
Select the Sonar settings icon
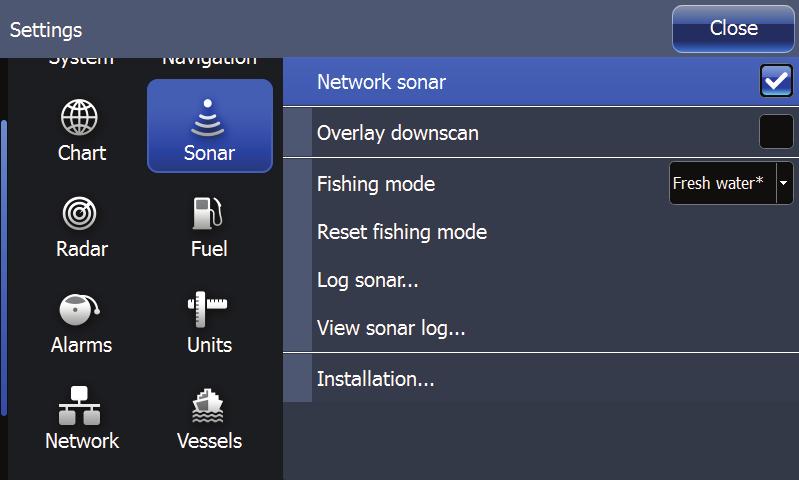[x=207, y=118]
